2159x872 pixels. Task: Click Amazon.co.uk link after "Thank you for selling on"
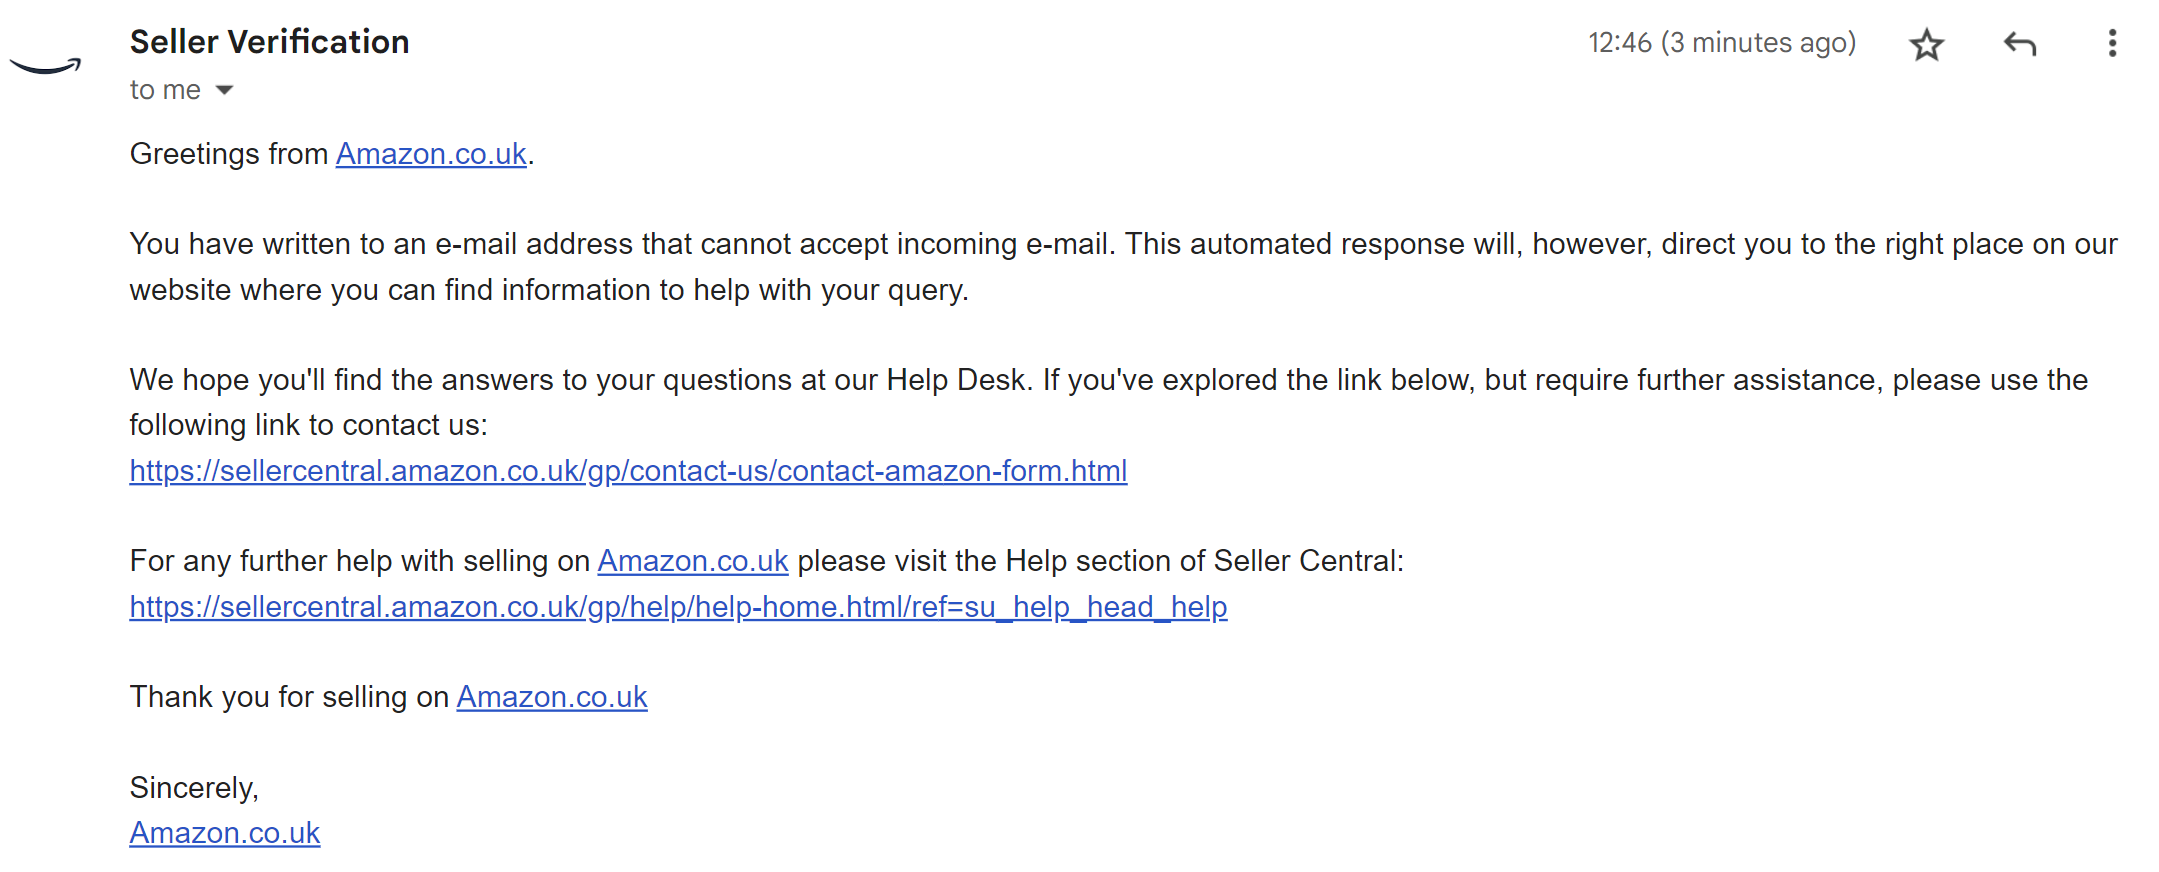(x=552, y=697)
